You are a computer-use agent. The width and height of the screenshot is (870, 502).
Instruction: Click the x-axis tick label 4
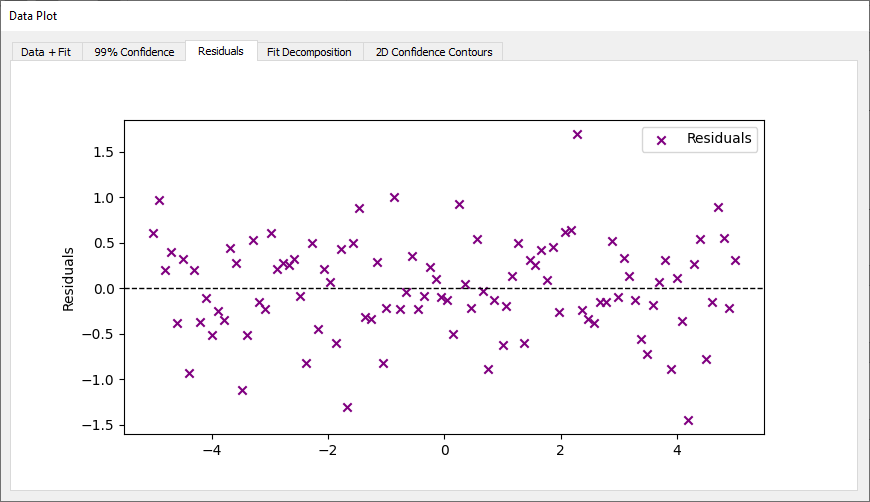pyautogui.click(x=677, y=450)
